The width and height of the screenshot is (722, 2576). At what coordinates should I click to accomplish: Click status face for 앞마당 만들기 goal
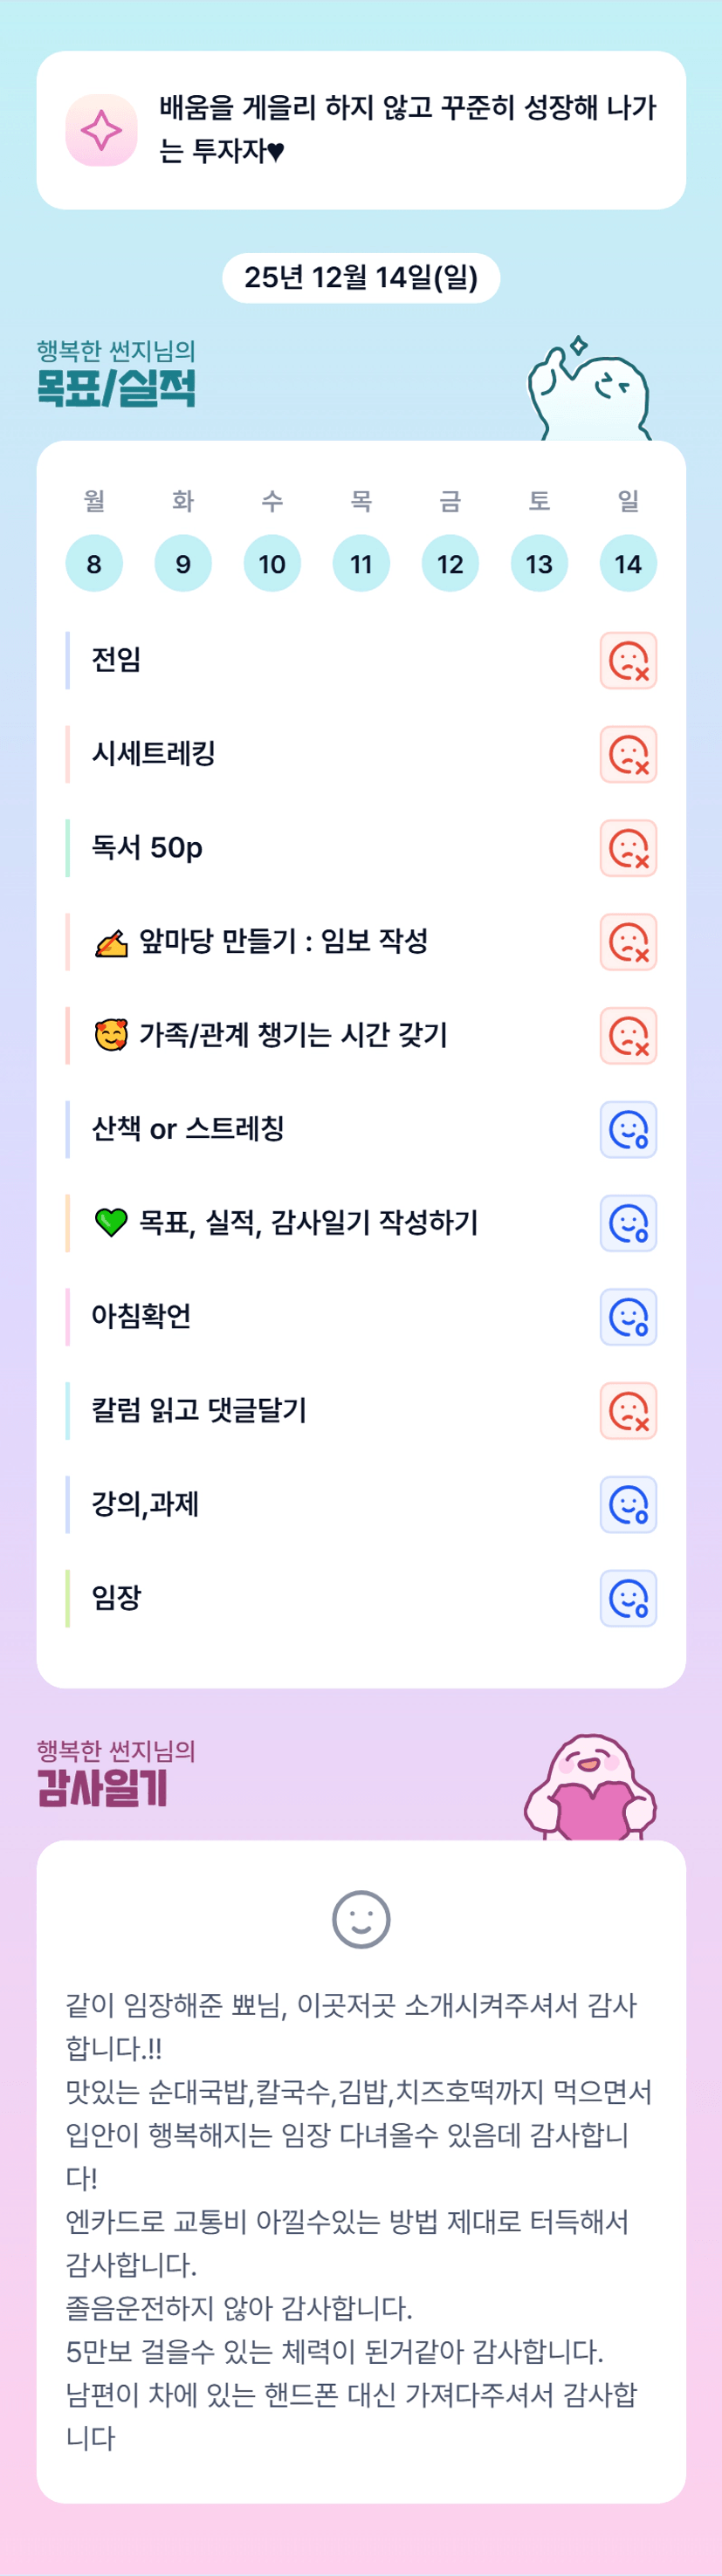click(x=628, y=942)
